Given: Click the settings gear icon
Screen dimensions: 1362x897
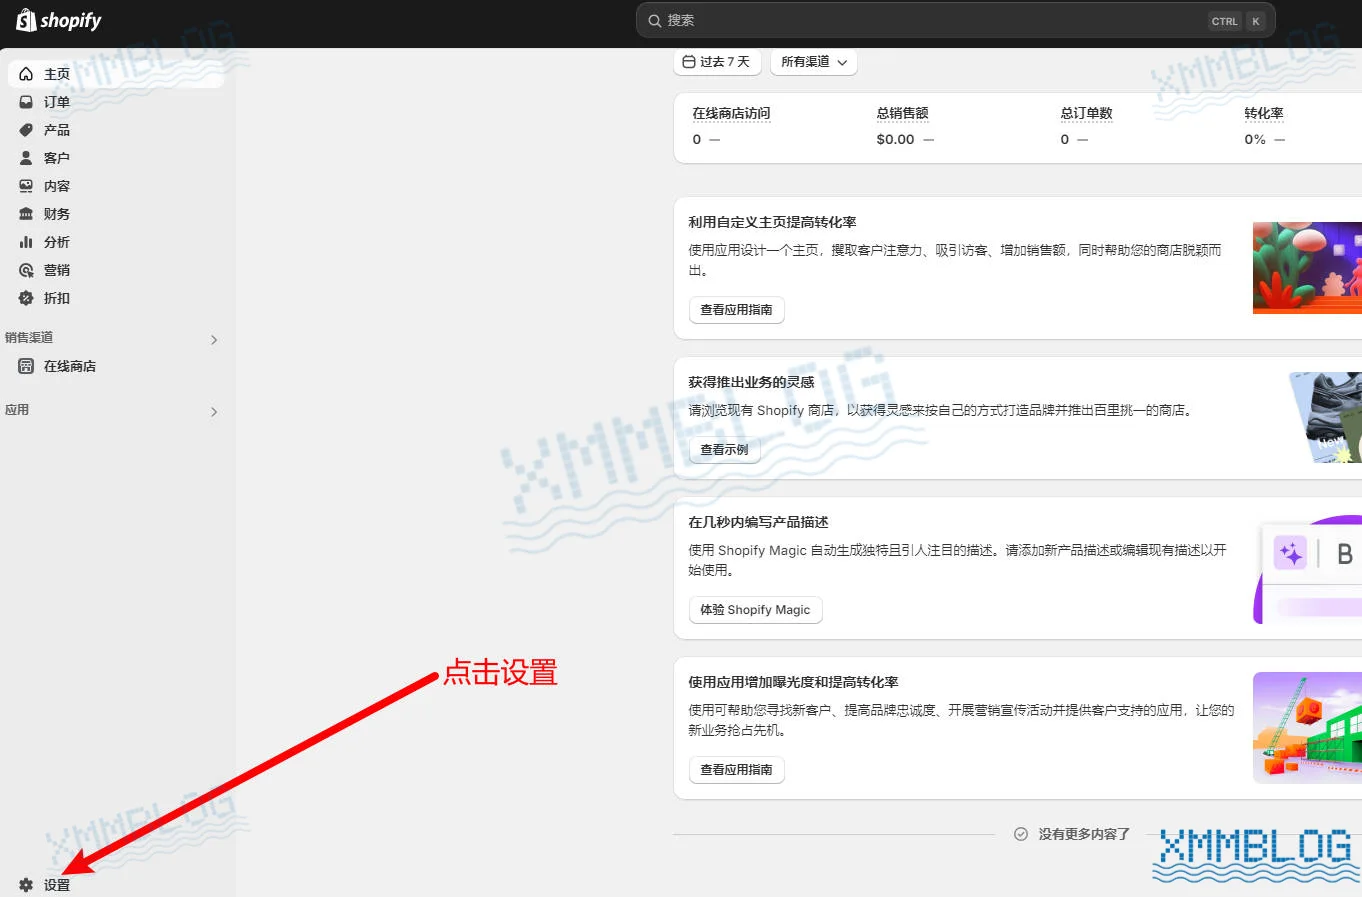Looking at the screenshot, I should [26, 885].
